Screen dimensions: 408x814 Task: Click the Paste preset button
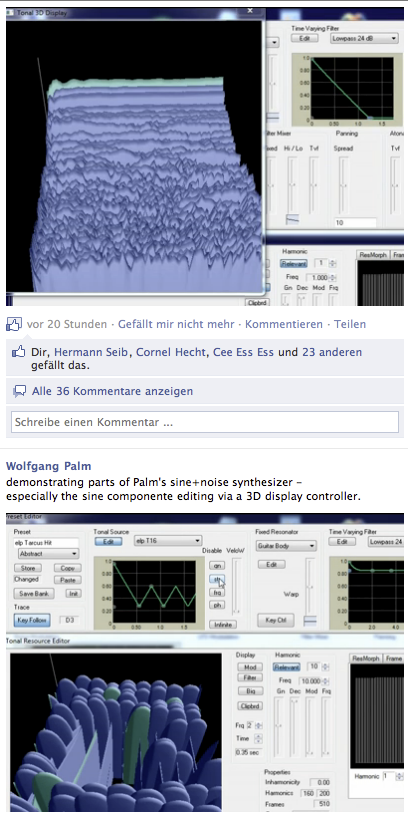point(67,580)
